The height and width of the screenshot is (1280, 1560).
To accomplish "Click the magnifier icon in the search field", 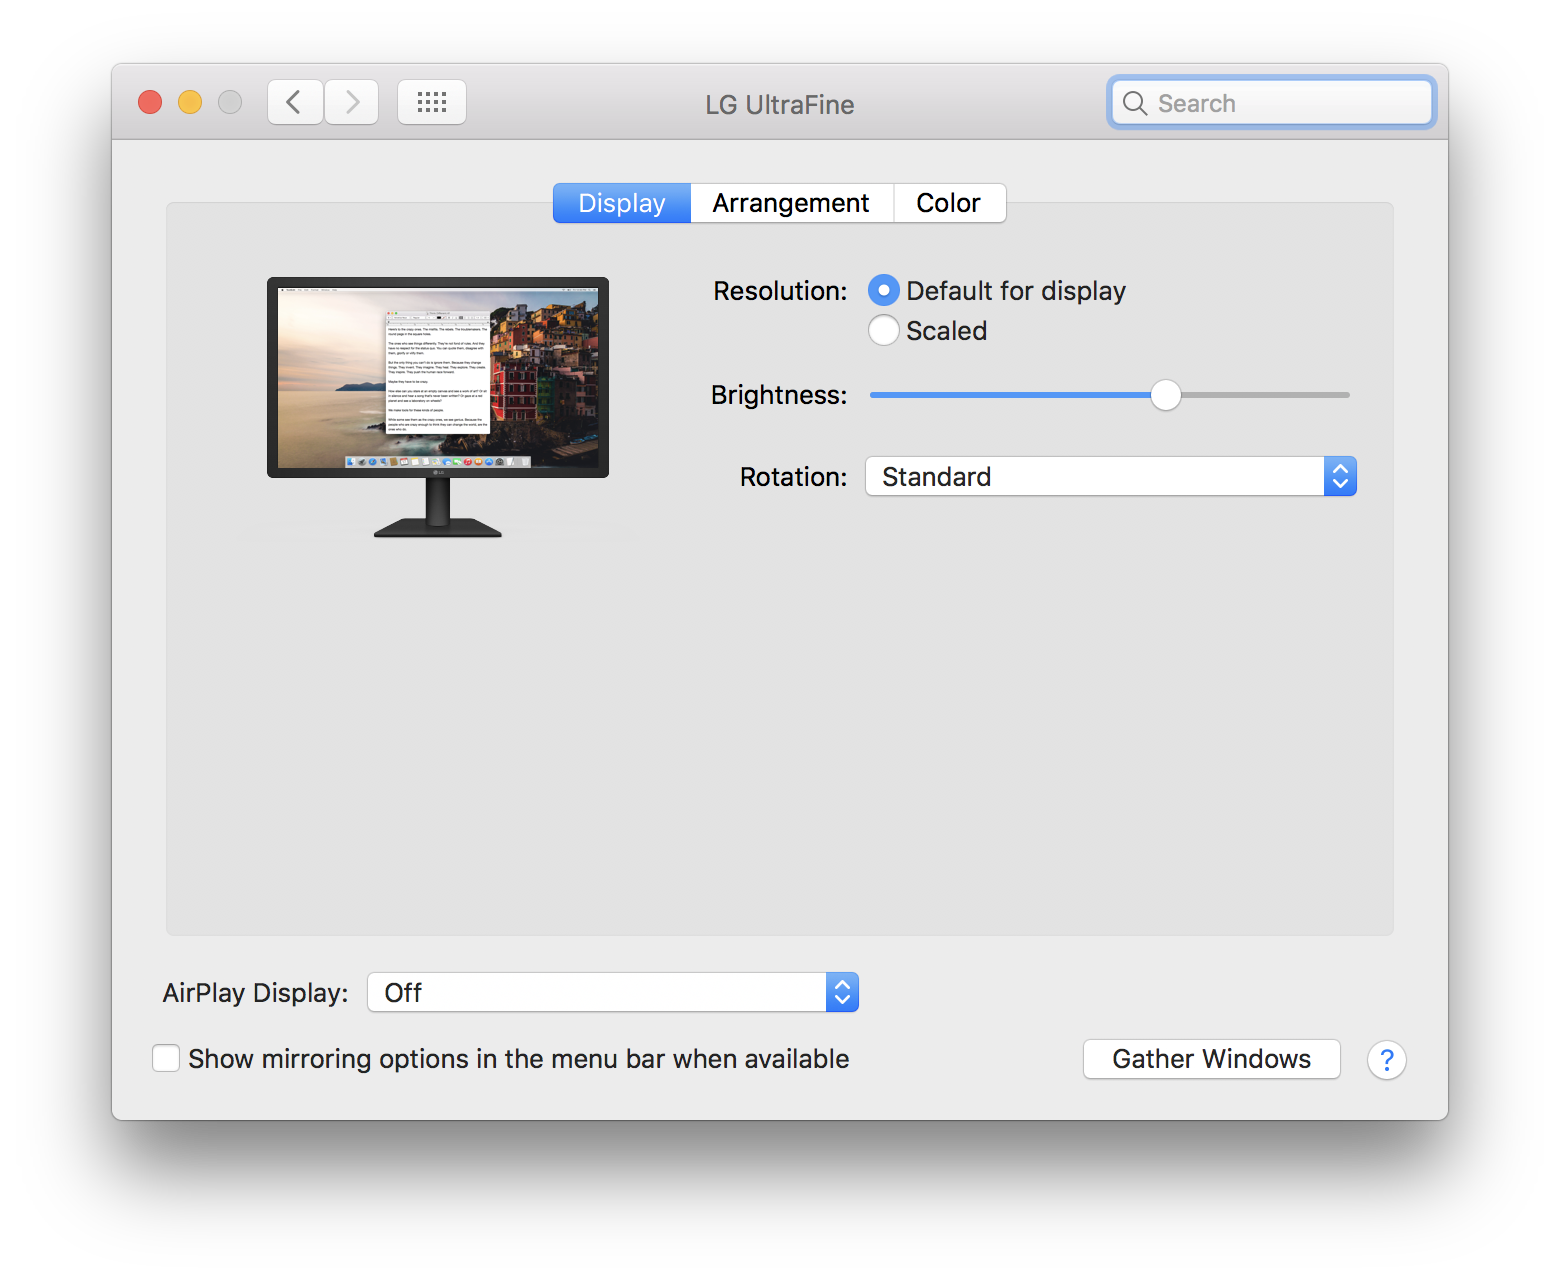I will (x=1135, y=103).
